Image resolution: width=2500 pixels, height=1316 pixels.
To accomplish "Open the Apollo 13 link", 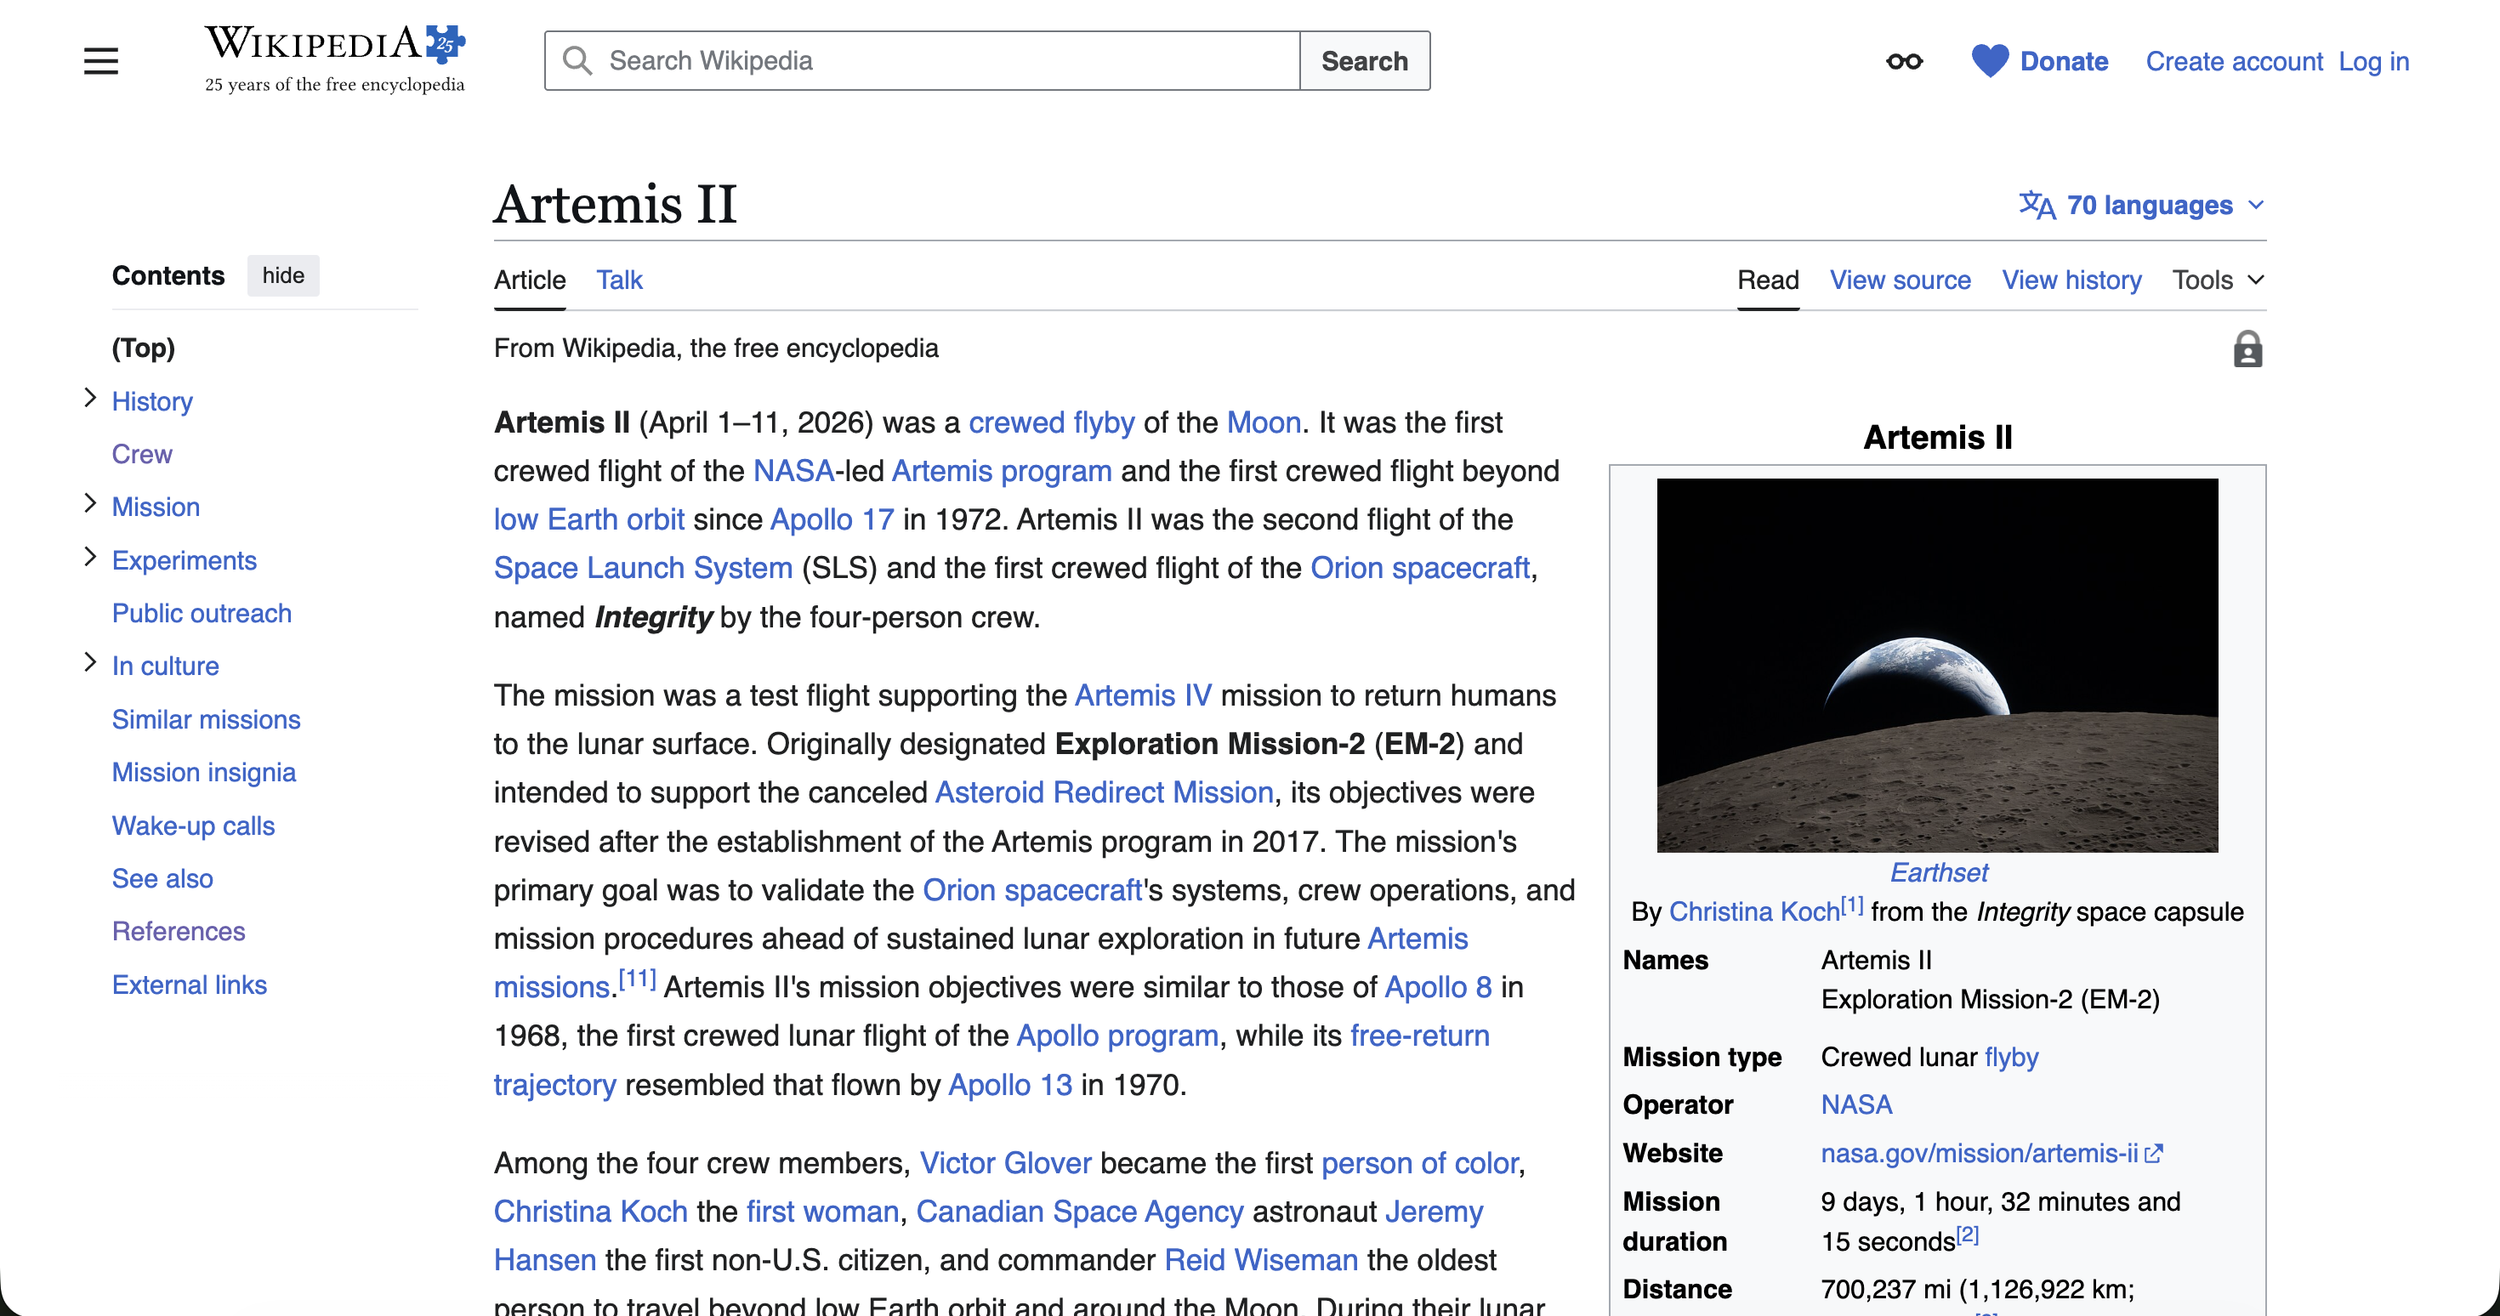I will pyautogui.click(x=1010, y=1085).
